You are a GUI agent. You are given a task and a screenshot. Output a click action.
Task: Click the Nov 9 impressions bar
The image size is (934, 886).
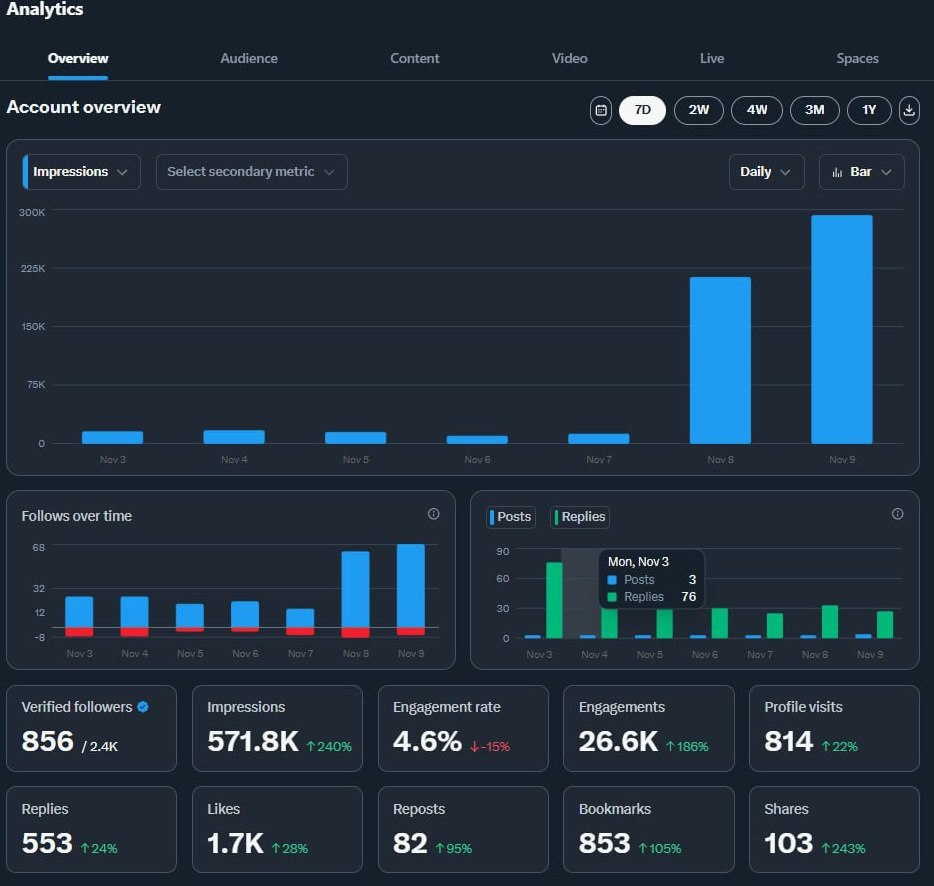point(842,329)
